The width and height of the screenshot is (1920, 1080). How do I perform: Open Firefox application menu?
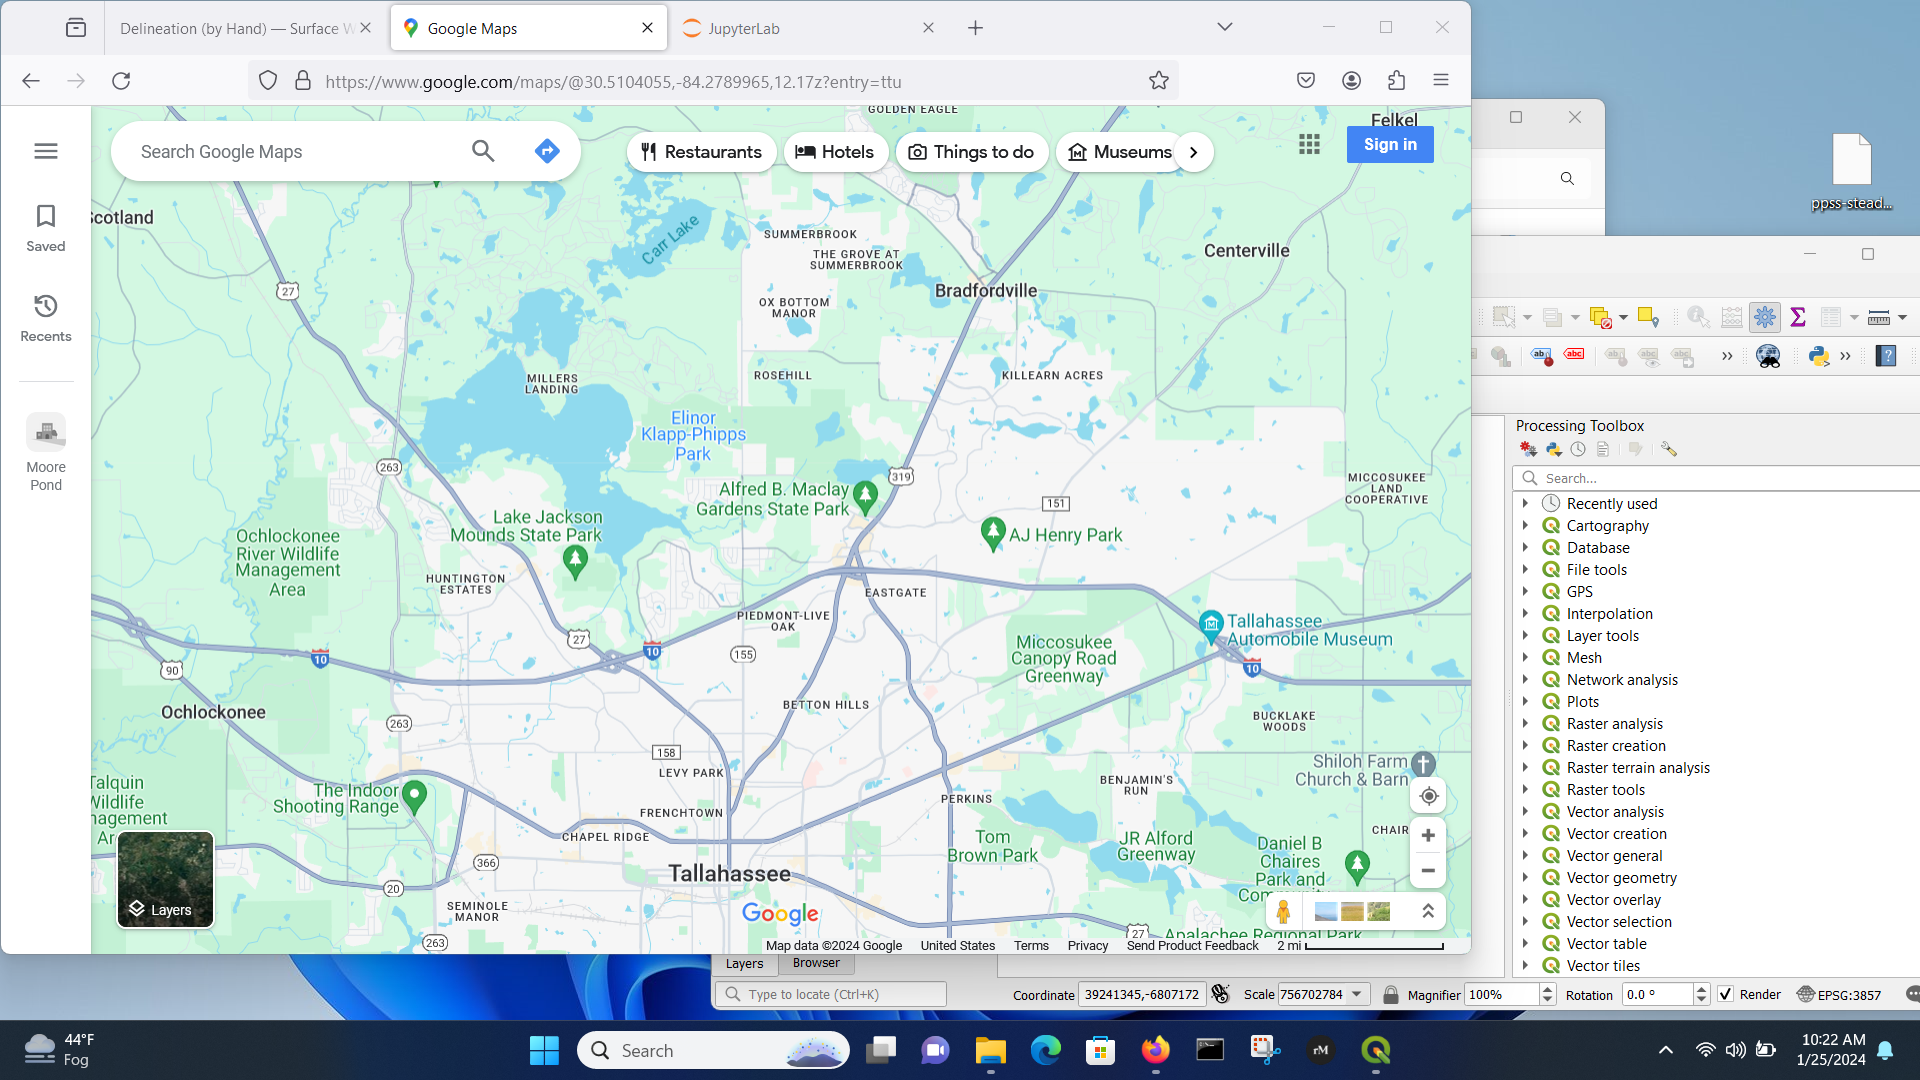click(x=1441, y=81)
